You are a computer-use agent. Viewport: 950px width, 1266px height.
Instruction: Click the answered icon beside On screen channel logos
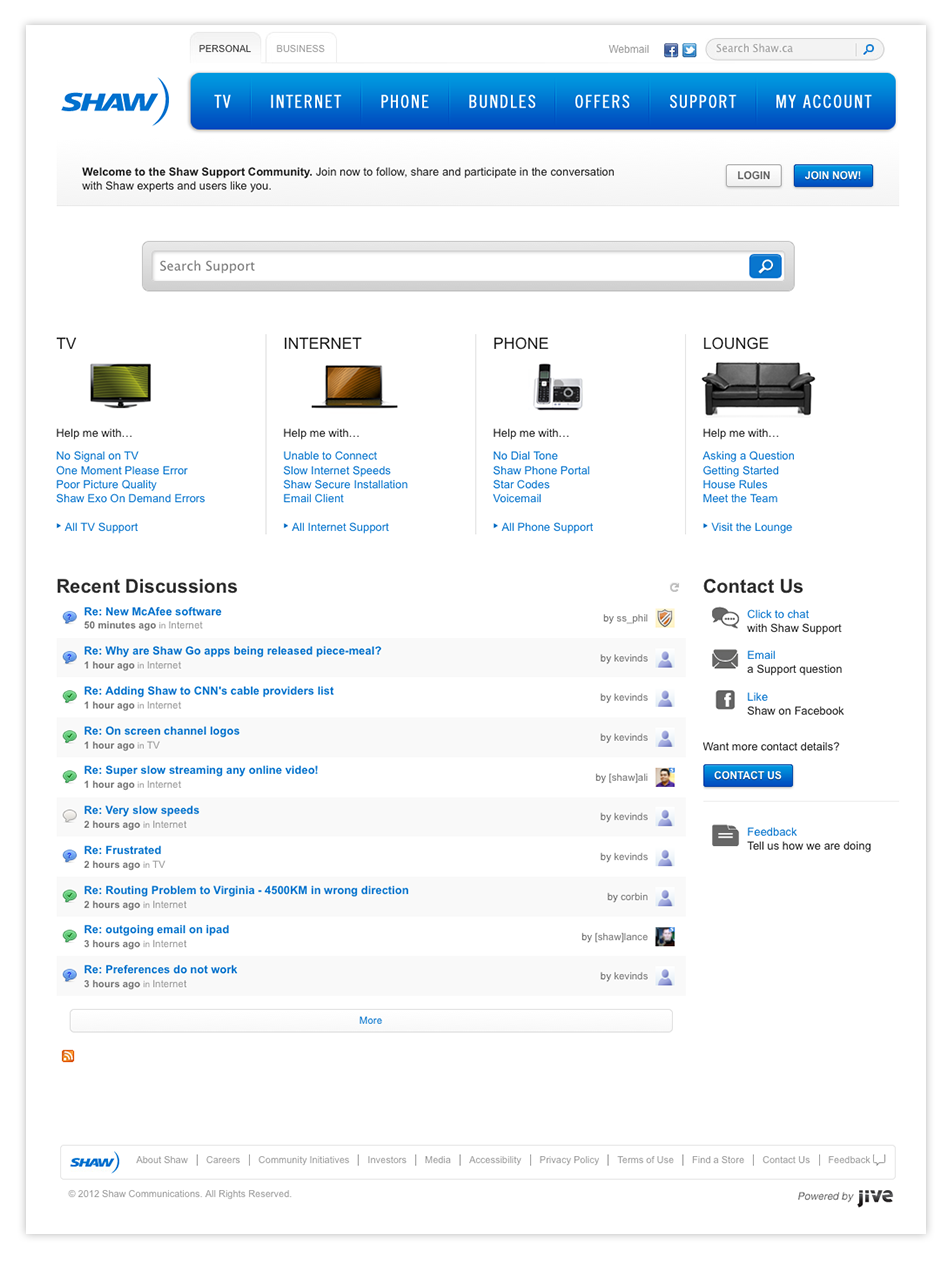click(70, 737)
